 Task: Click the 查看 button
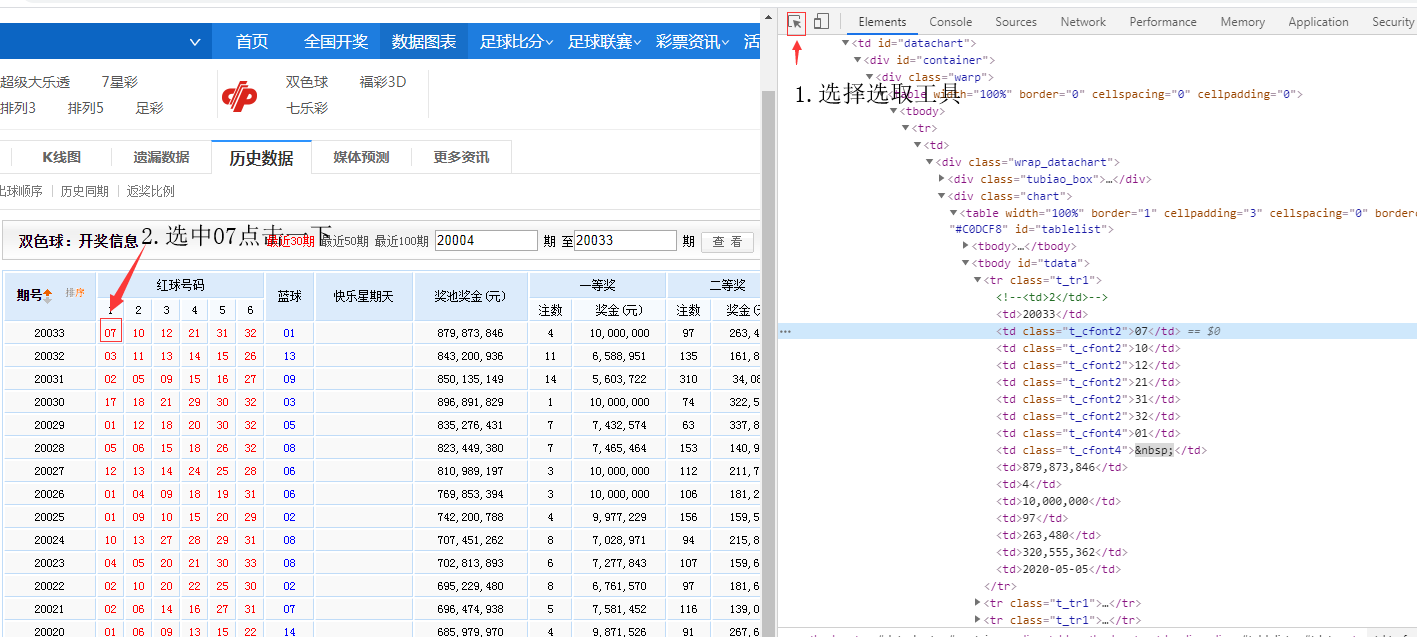[727, 241]
